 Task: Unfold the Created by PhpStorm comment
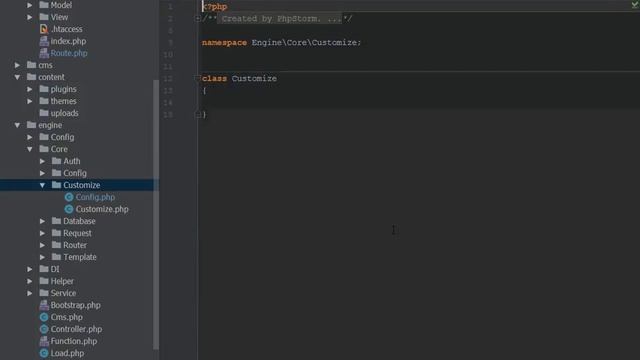tap(198, 19)
